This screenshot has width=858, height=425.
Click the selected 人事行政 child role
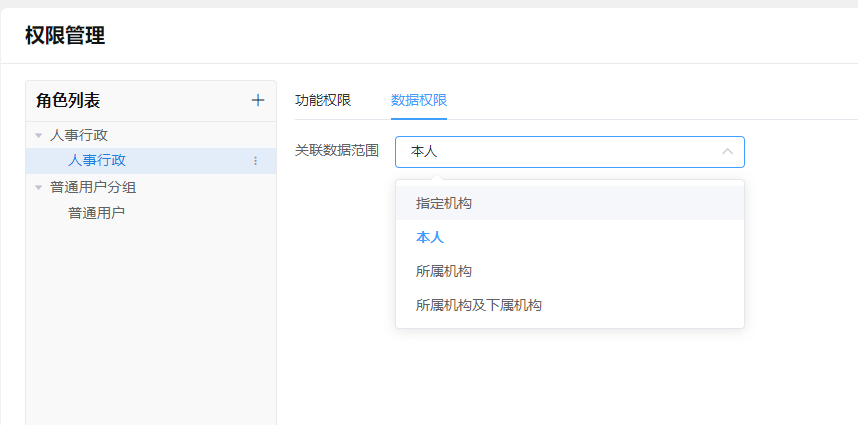point(96,161)
